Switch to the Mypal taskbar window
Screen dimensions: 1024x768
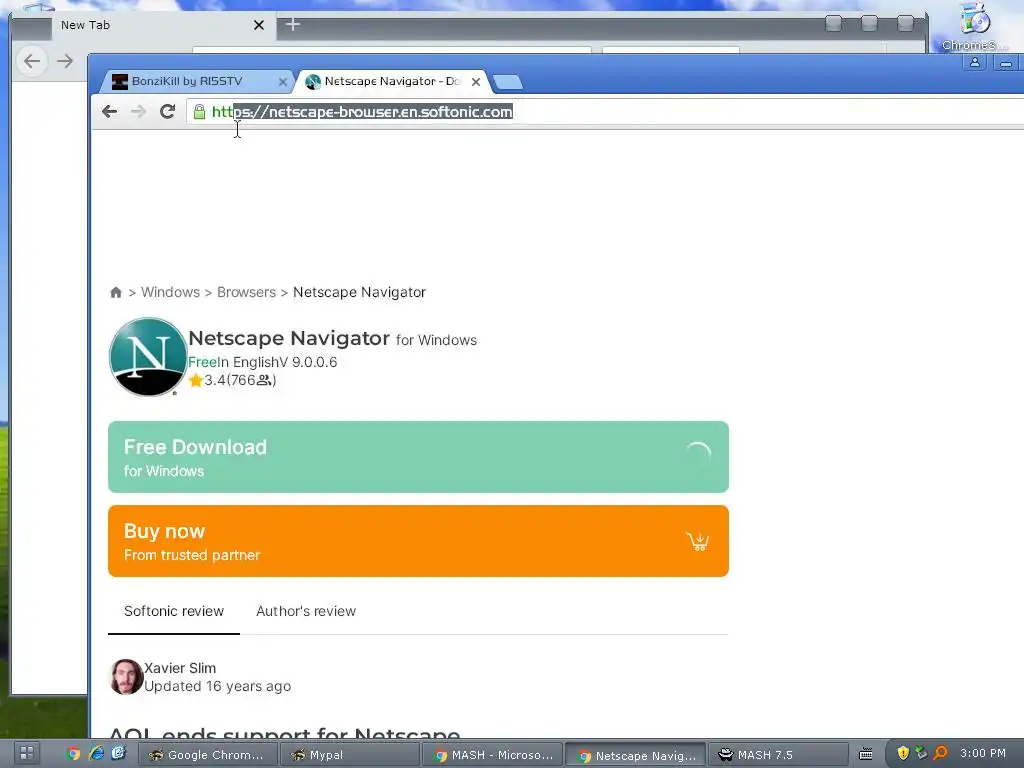(349, 755)
